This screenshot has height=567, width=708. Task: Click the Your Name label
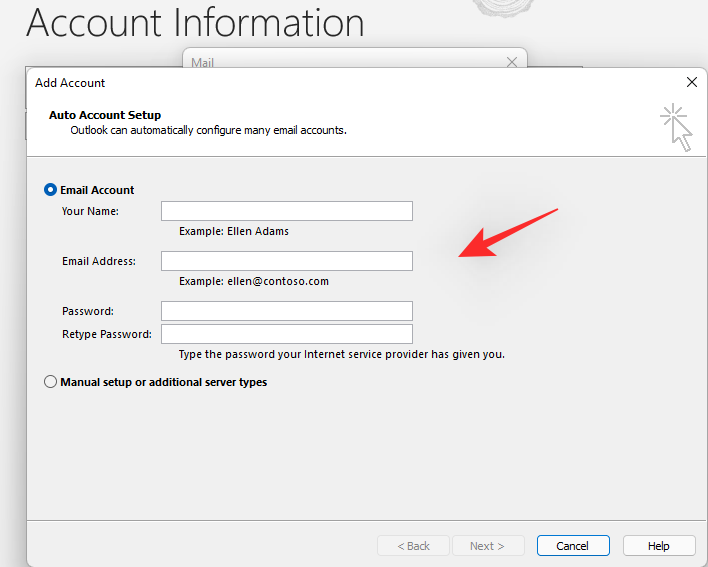point(90,211)
